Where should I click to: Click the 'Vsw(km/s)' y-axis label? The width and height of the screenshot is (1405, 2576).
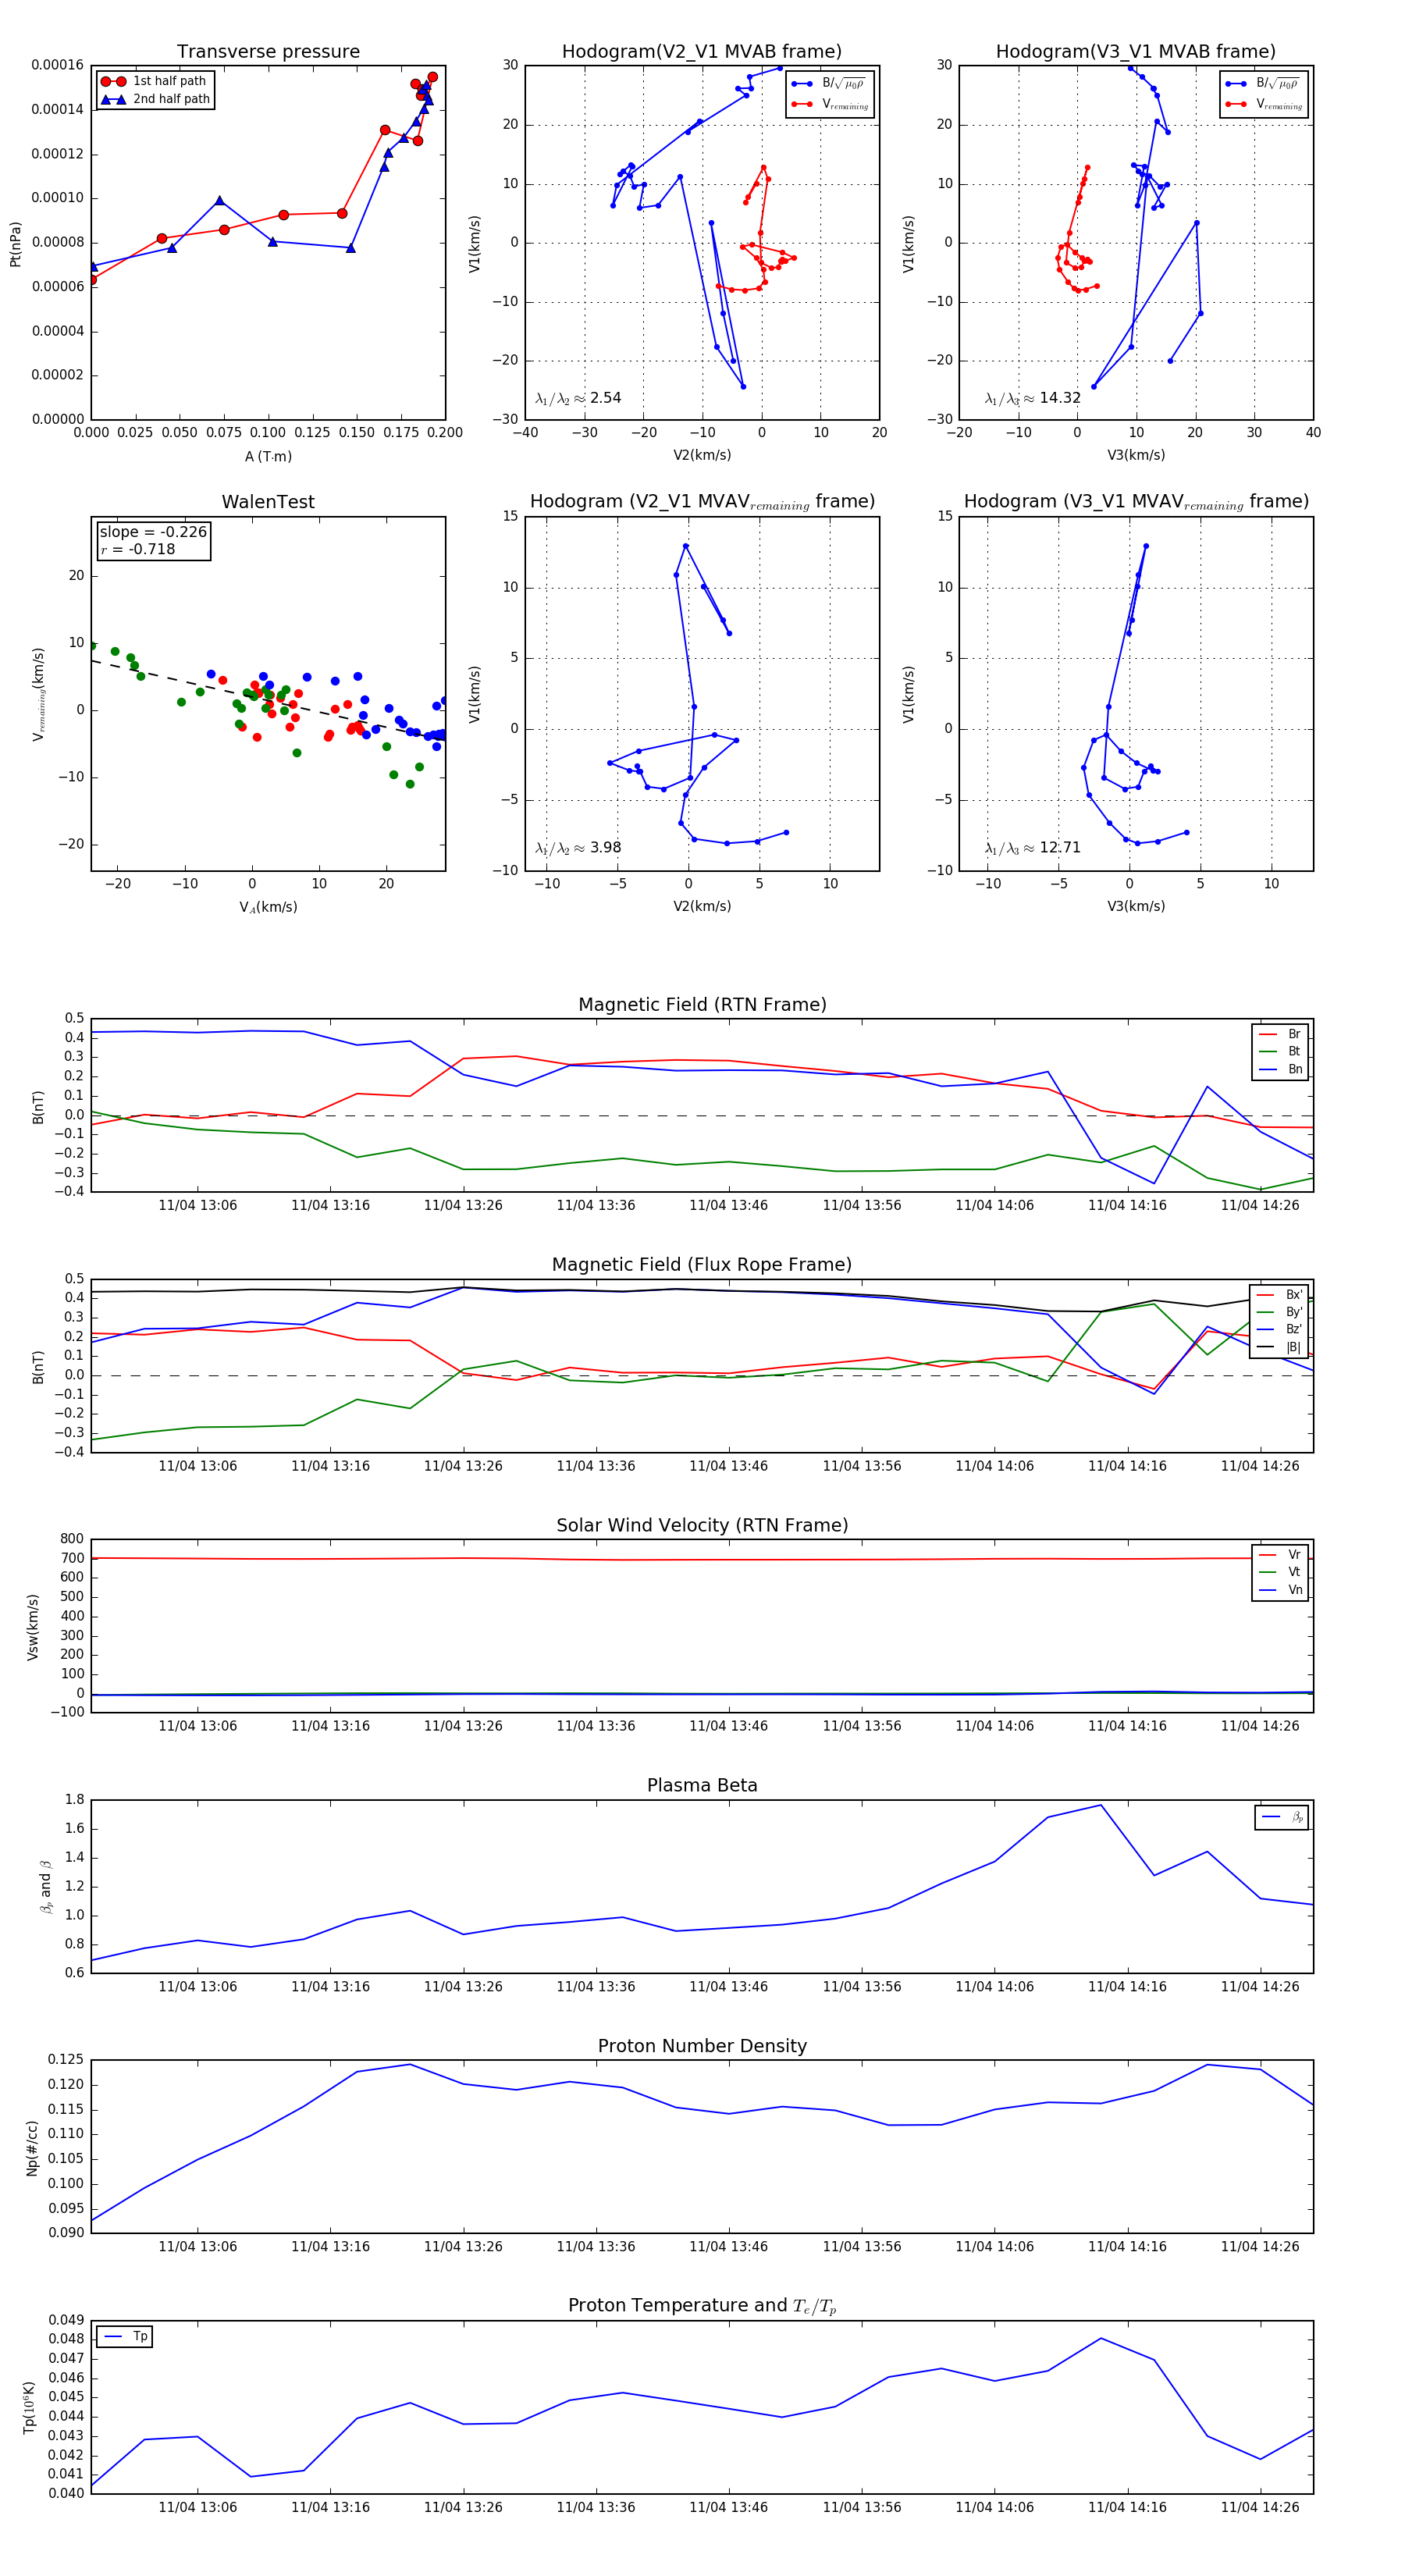pos(32,1627)
